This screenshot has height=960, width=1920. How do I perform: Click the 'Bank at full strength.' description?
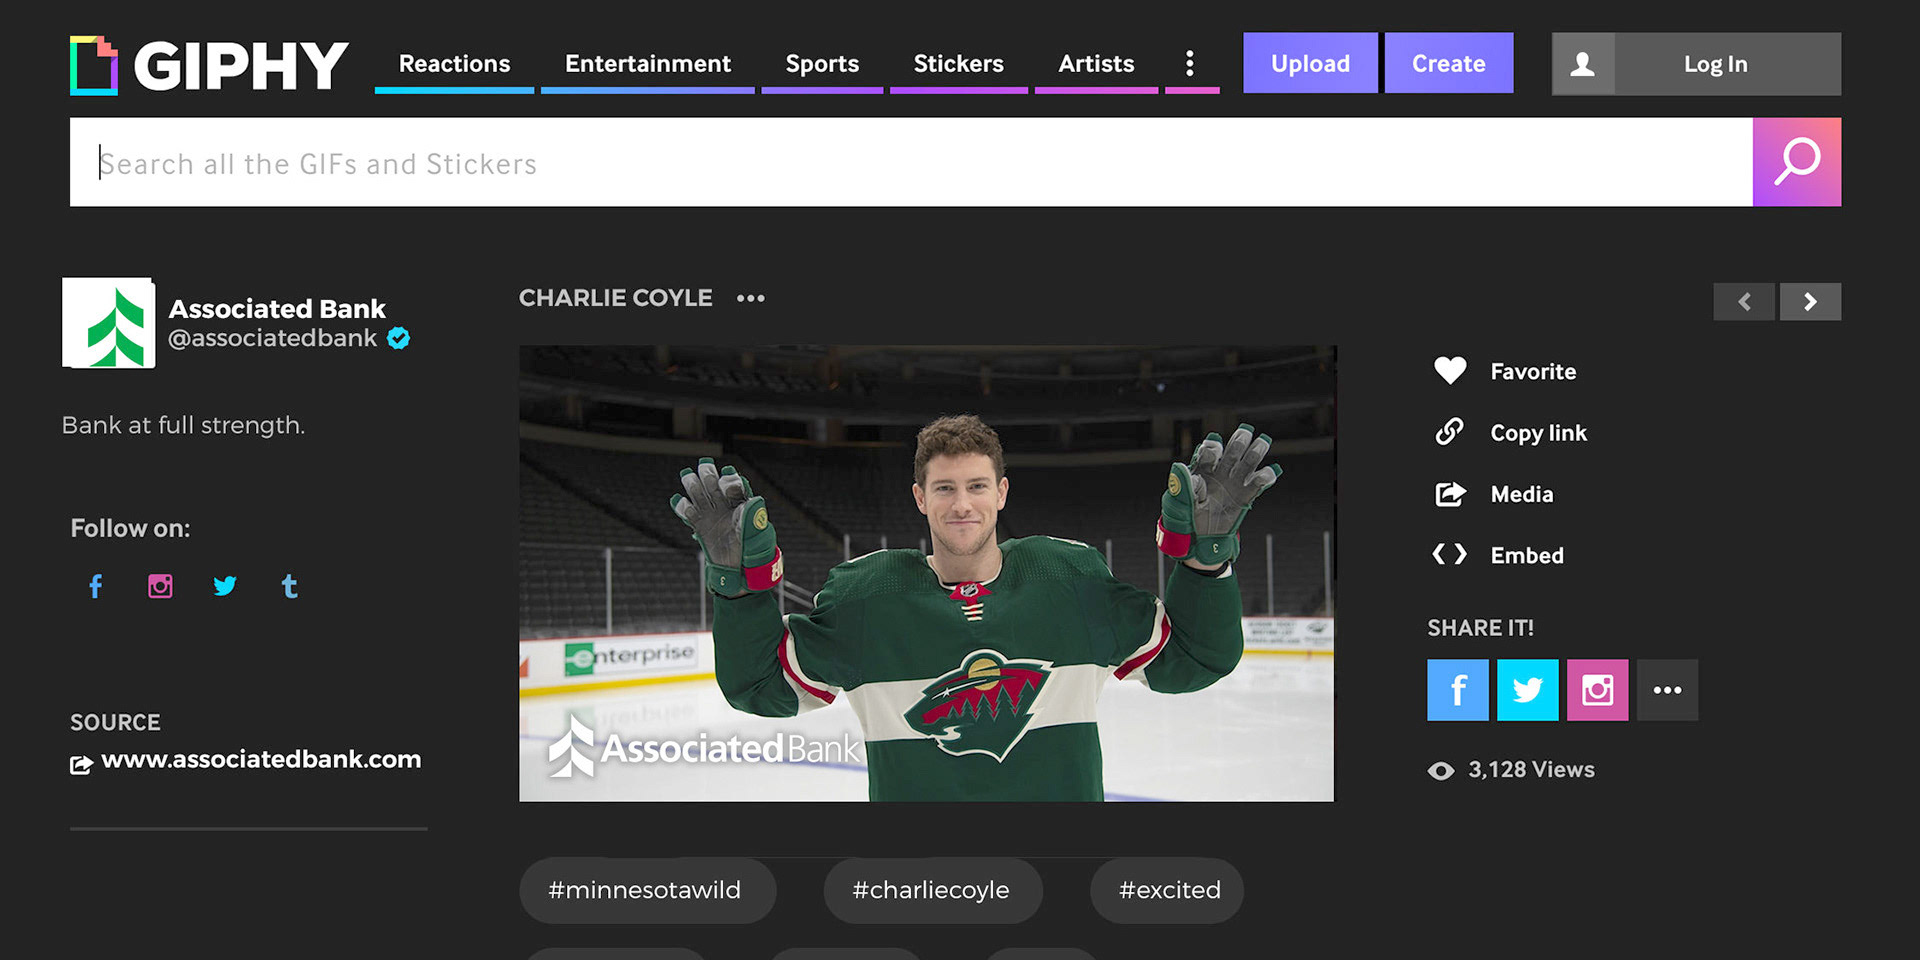(183, 425)
